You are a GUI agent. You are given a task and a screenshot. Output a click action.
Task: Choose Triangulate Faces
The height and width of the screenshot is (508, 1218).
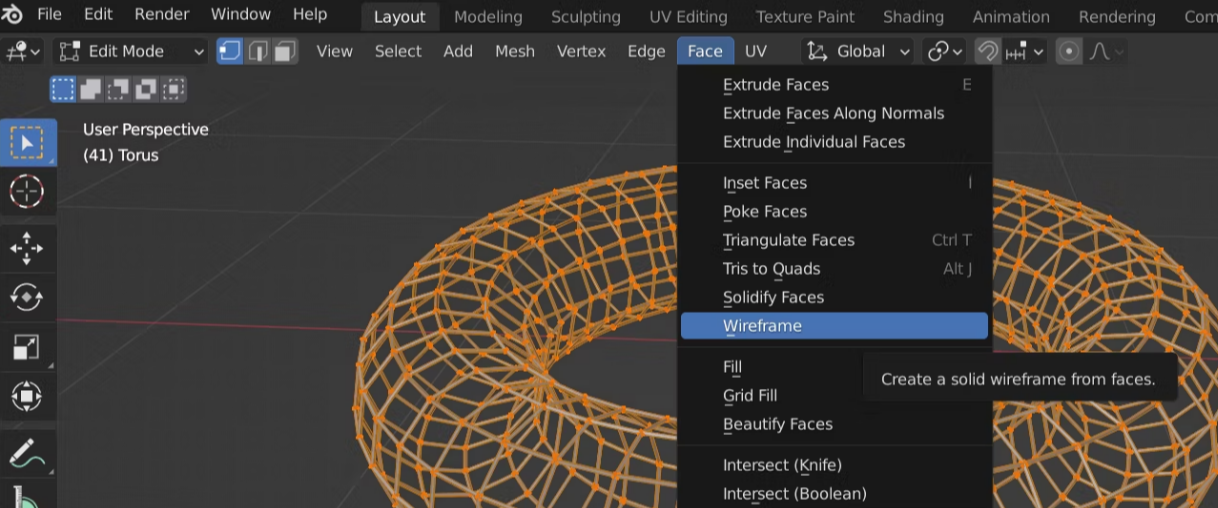(834, 240)
